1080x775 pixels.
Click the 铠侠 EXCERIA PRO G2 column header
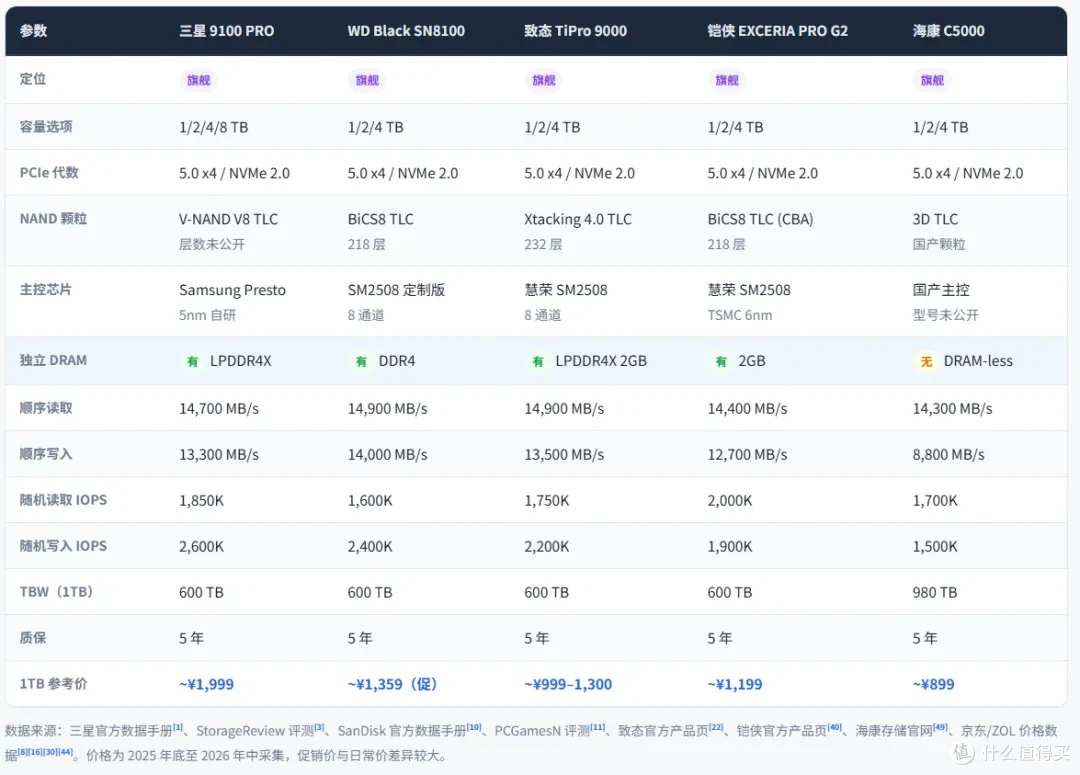tap(778, 30)
